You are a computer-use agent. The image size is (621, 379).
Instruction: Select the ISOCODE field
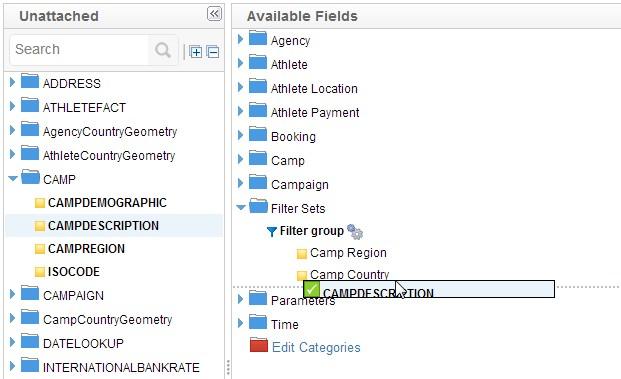click(x=74, y=272)
